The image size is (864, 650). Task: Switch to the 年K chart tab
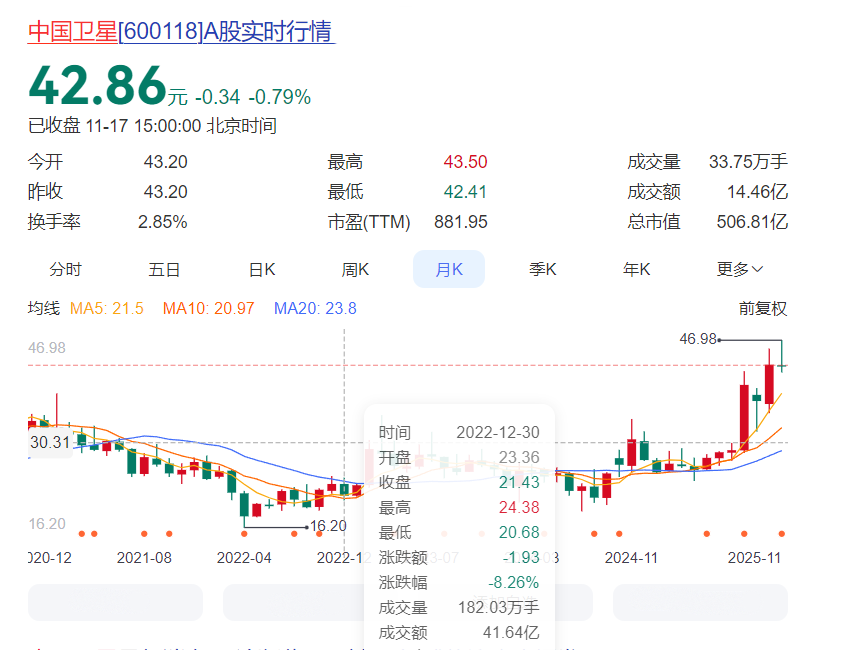click(636, 269)
